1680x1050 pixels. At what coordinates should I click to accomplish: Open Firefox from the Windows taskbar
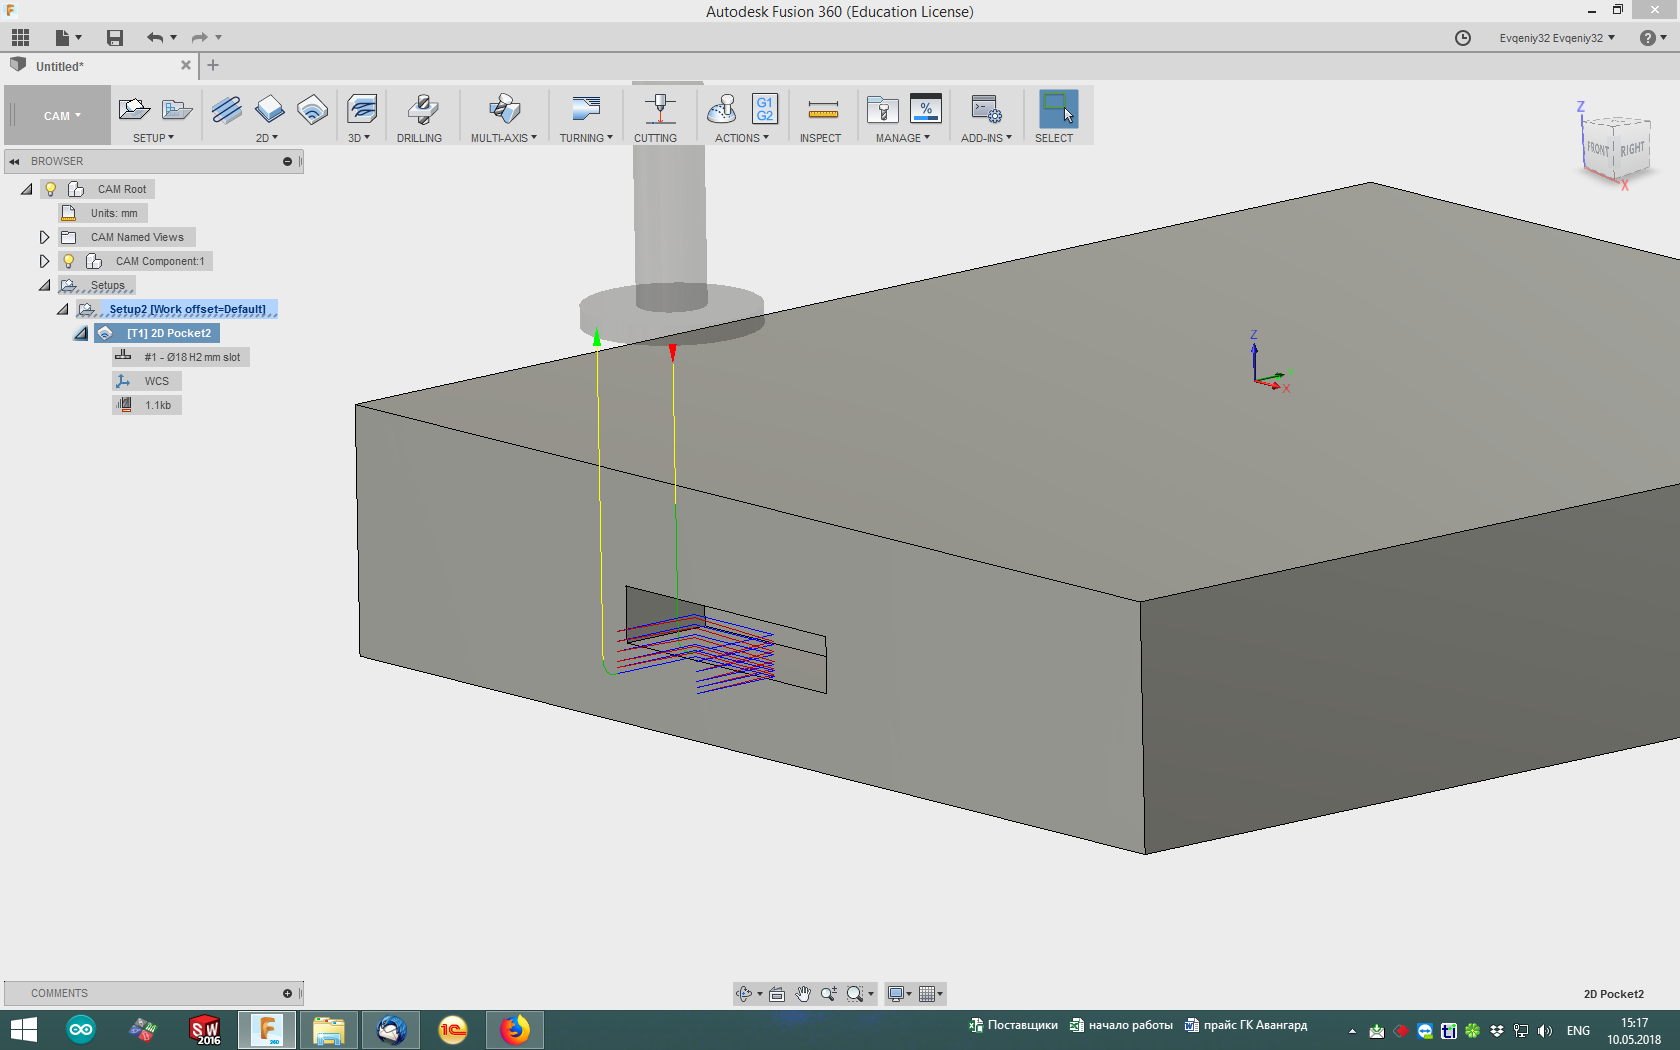coord(515,1029)
